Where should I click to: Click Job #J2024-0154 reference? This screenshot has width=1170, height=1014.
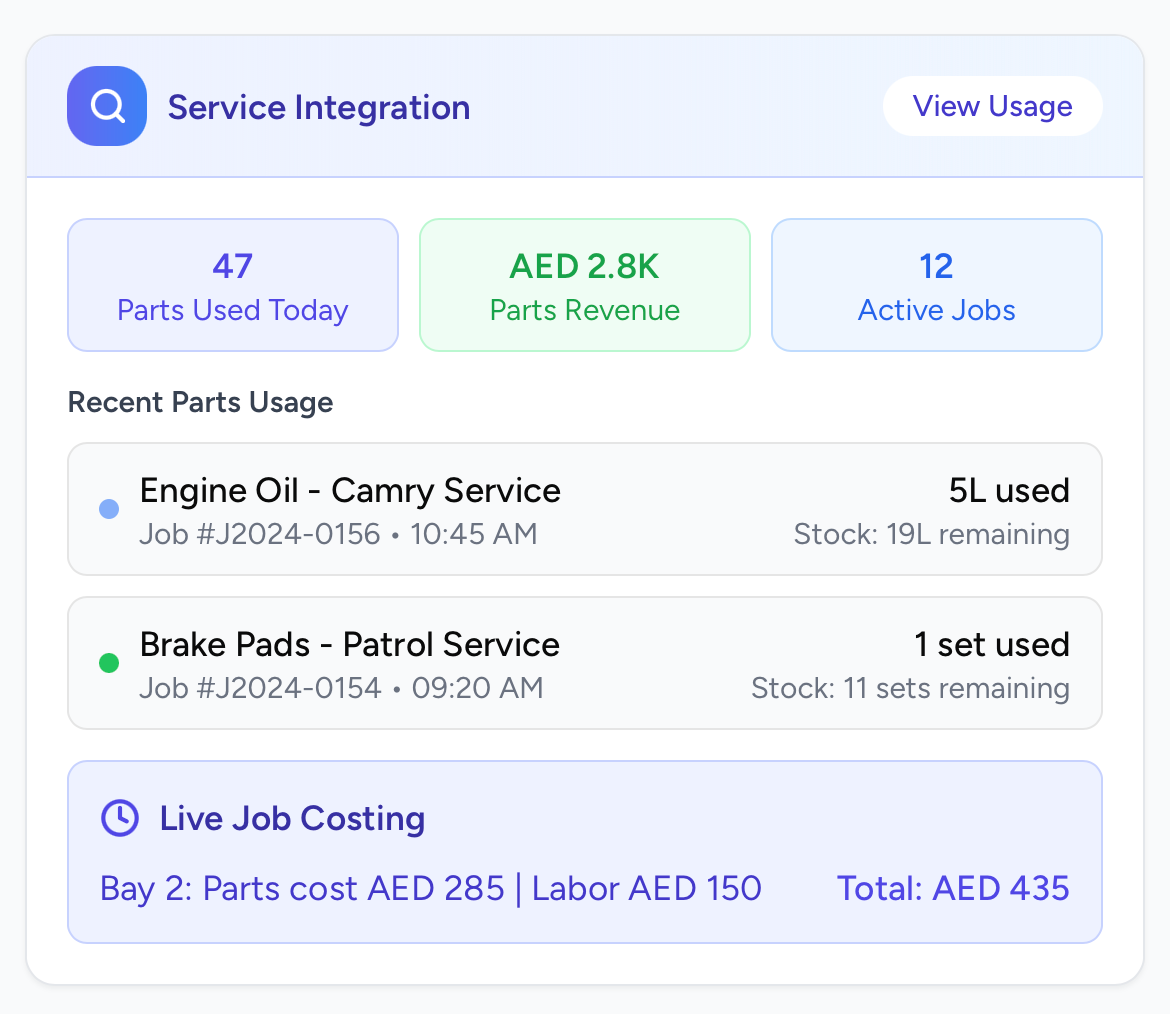260,688
